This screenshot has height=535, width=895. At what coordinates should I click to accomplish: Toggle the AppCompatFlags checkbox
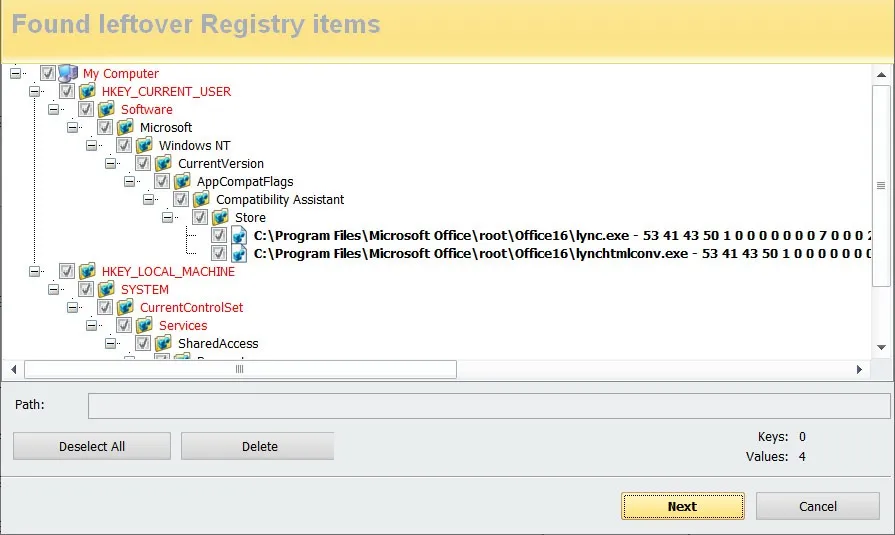point(162,181)
